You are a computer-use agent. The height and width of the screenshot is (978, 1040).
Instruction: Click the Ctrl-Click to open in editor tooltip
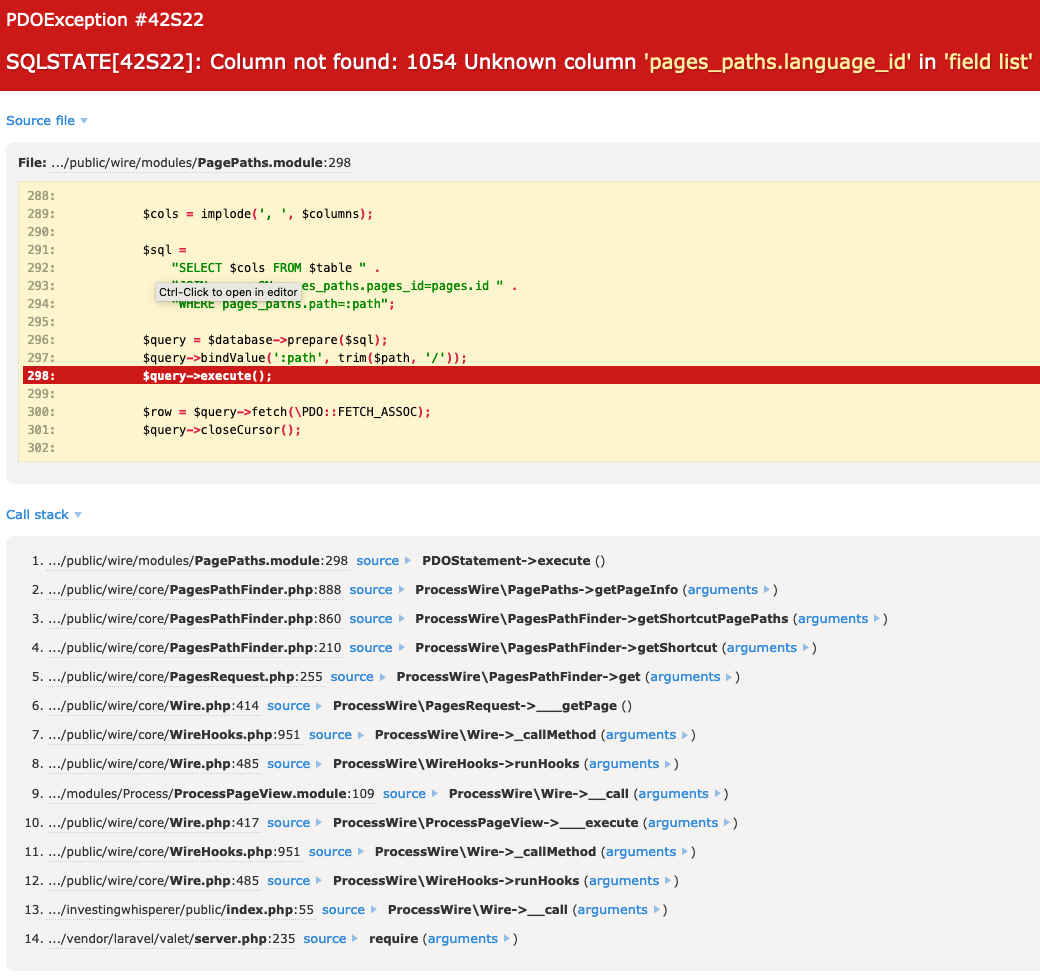[228, 292]
